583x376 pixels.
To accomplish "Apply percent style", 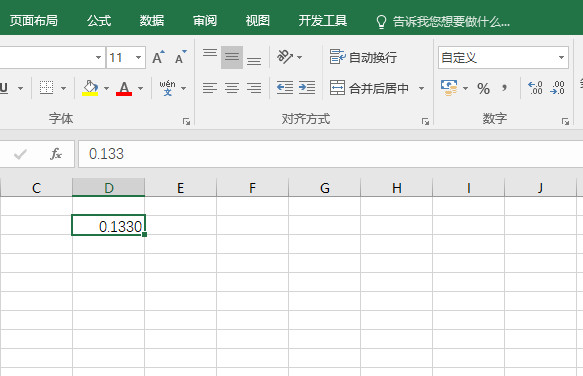I will (483, 88).
